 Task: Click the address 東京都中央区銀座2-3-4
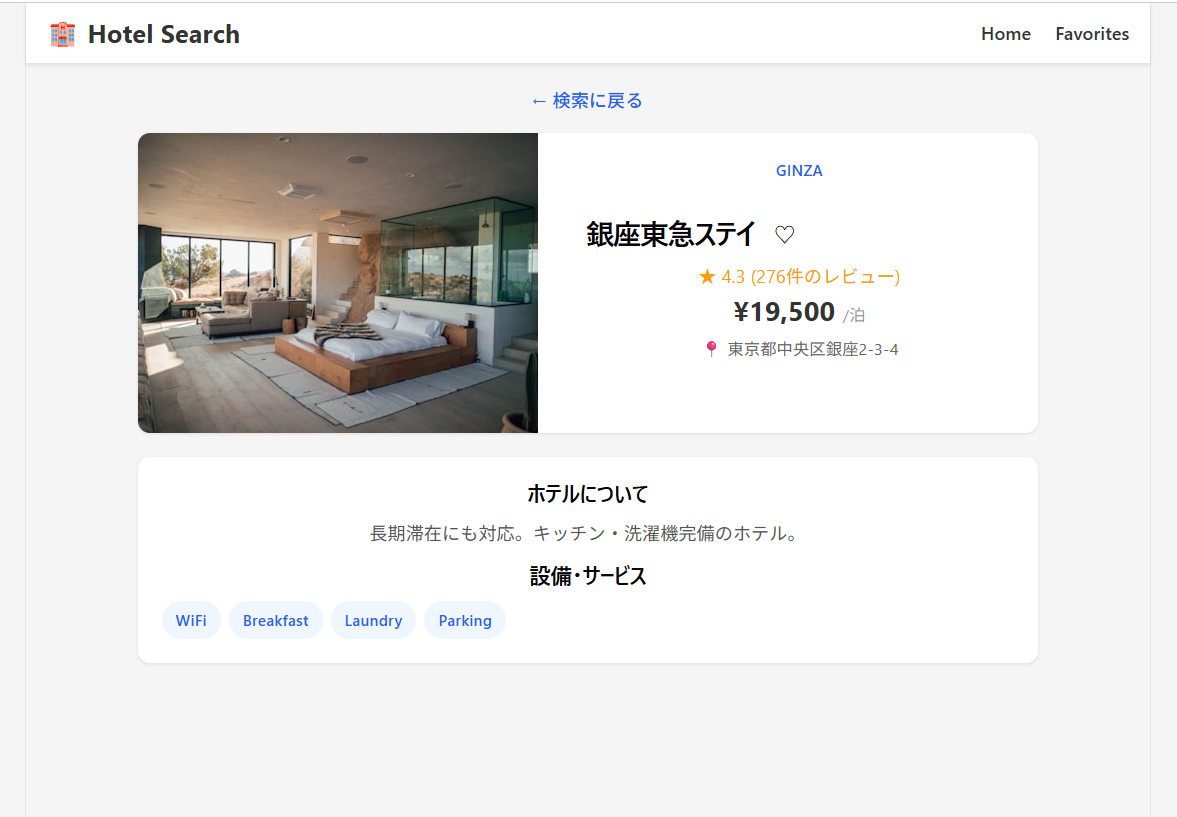(x=813, y=349)
